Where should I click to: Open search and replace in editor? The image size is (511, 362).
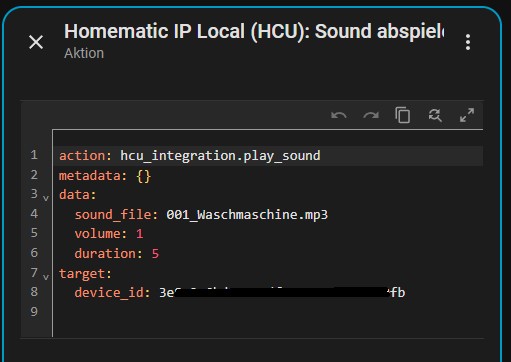pos(435,115)
